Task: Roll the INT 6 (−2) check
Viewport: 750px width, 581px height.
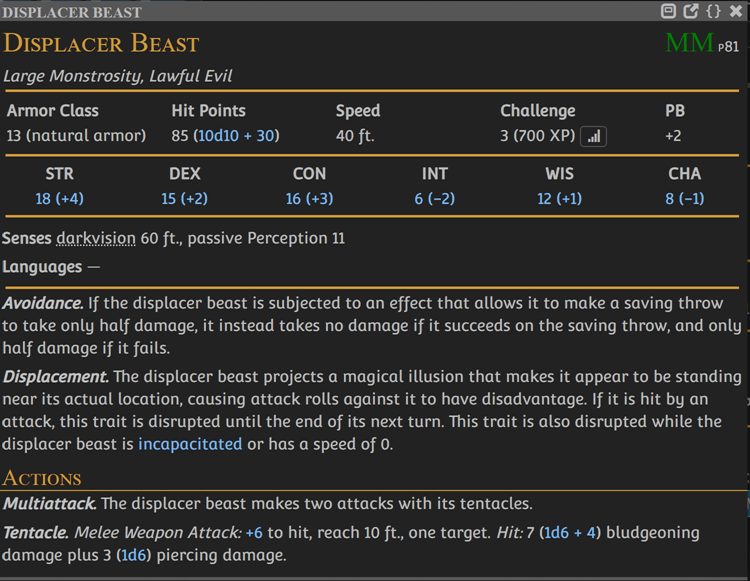Action: tap(435, 198)
